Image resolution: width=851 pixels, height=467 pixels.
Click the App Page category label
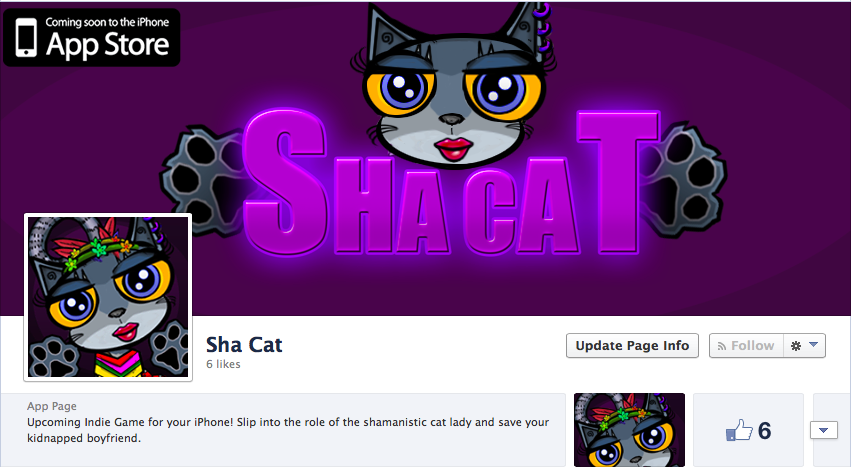52,406
